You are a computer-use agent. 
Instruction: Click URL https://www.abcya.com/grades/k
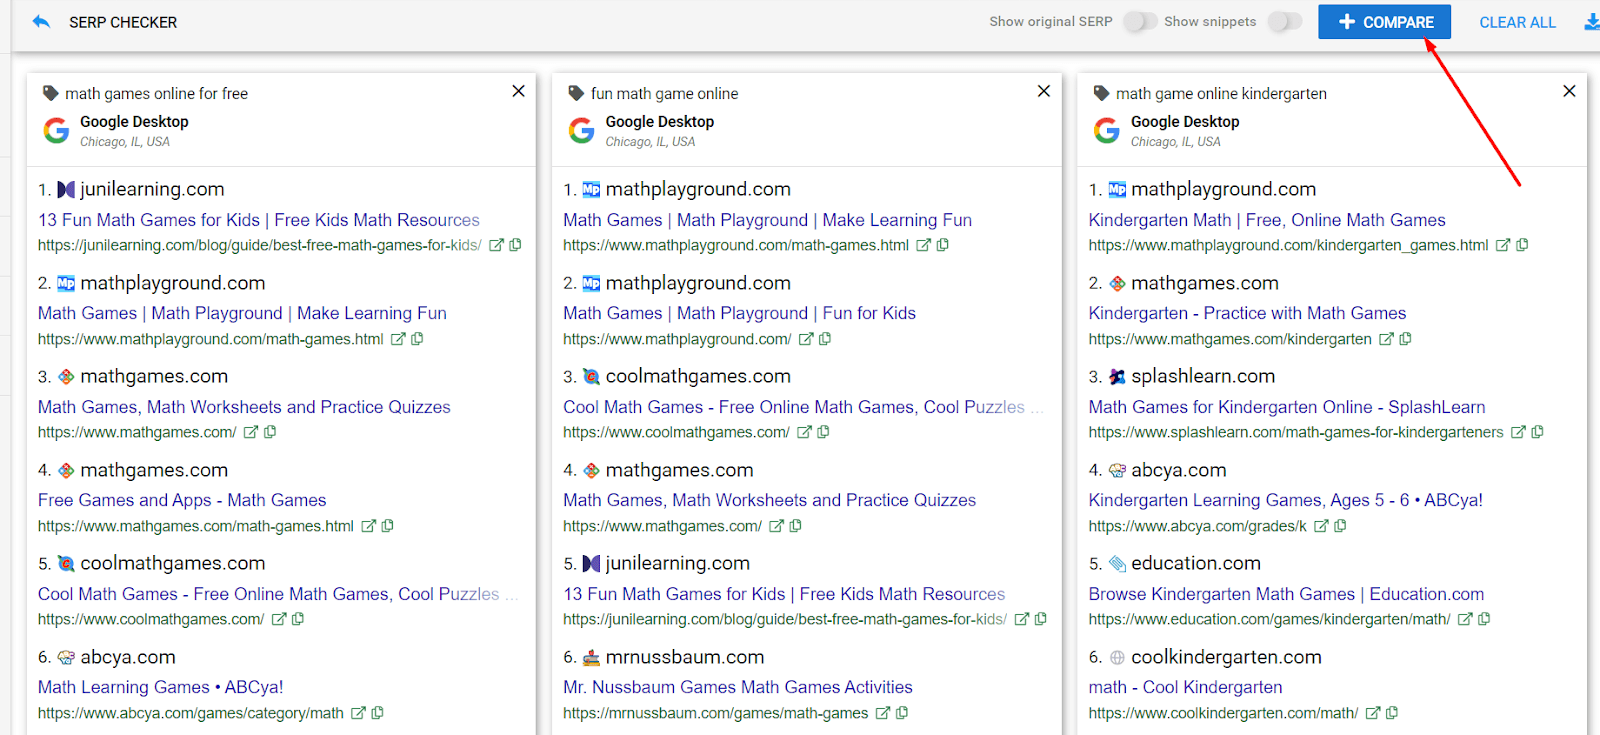[x=1197, y=526]
